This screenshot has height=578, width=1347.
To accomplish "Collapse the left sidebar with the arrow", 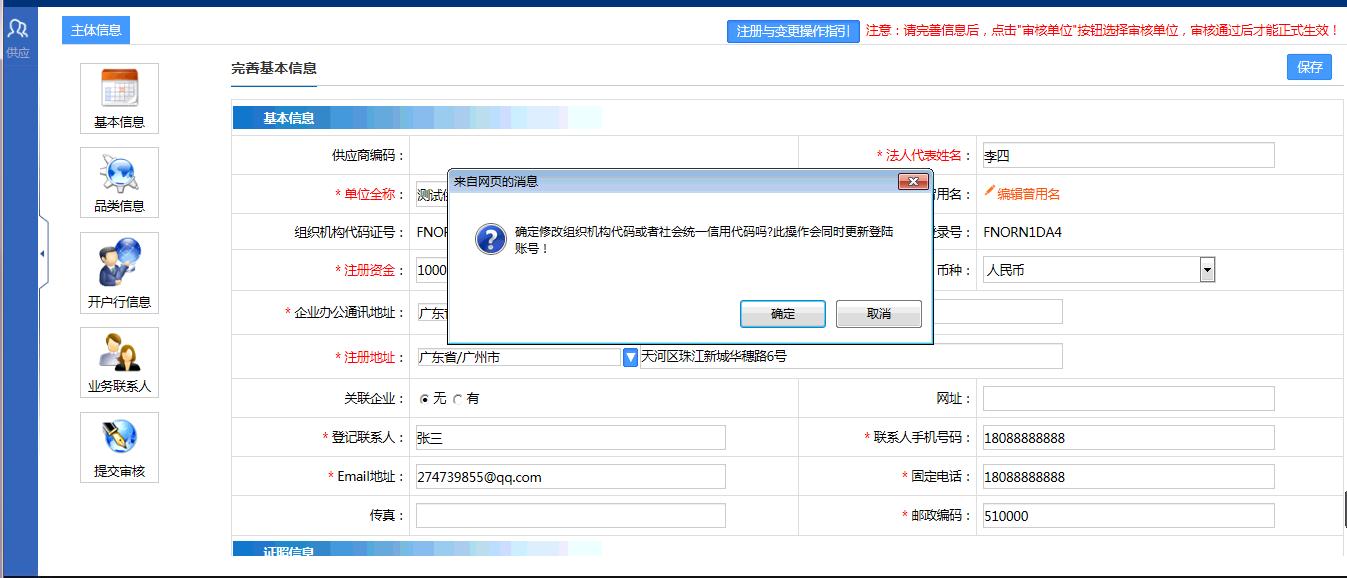I will coord(41,253).
